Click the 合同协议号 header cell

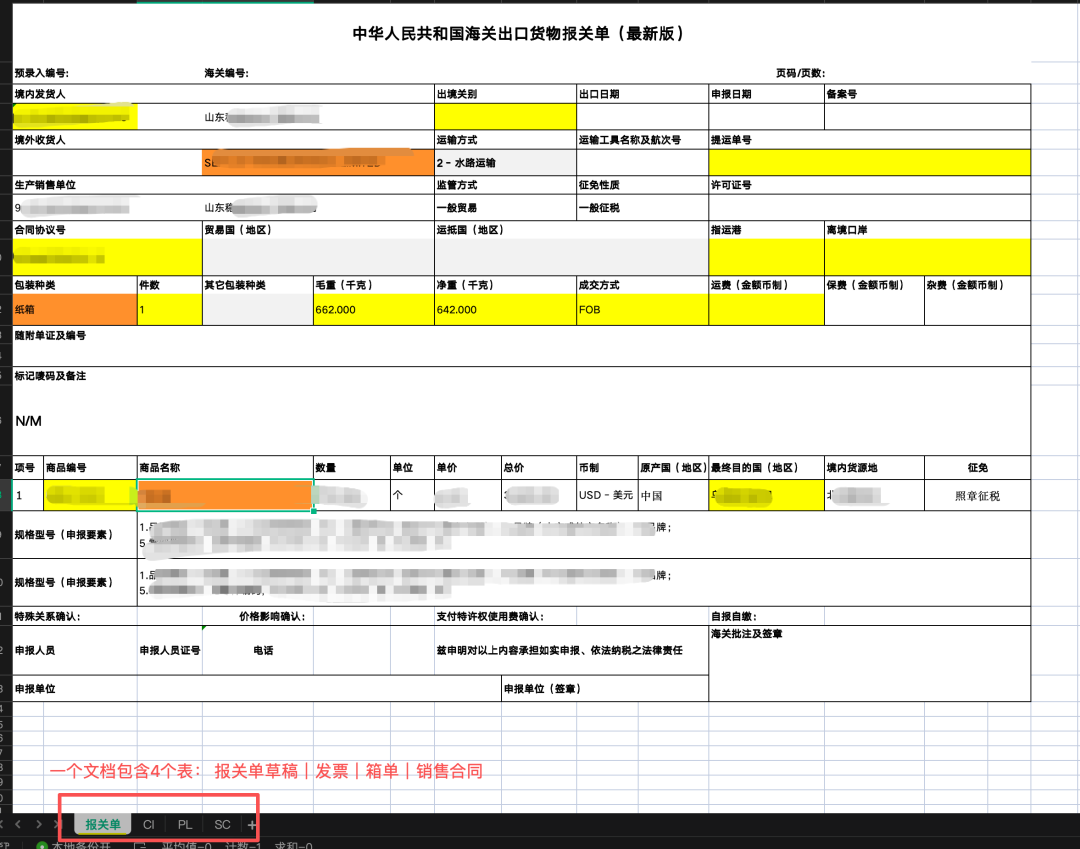(107, 230)
